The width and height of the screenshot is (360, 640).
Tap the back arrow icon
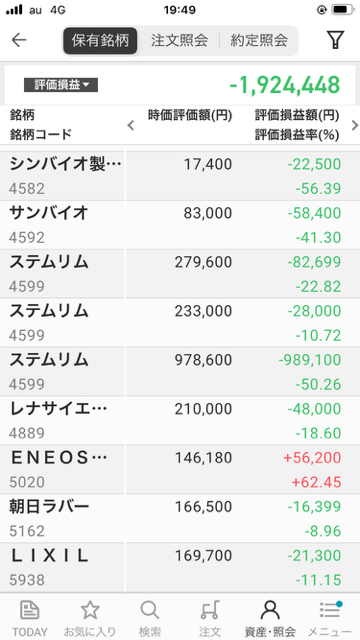tap(19, 40)
